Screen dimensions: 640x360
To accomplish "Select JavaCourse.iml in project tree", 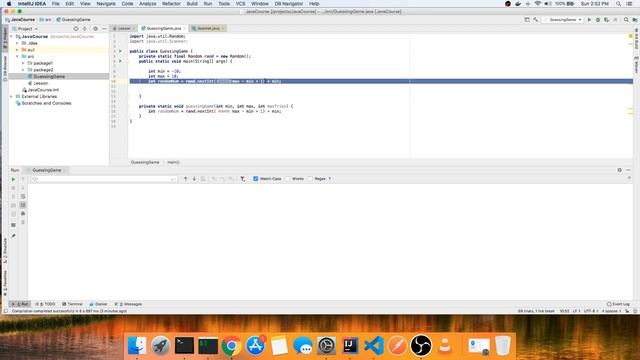I will click(x=41, y=90).
